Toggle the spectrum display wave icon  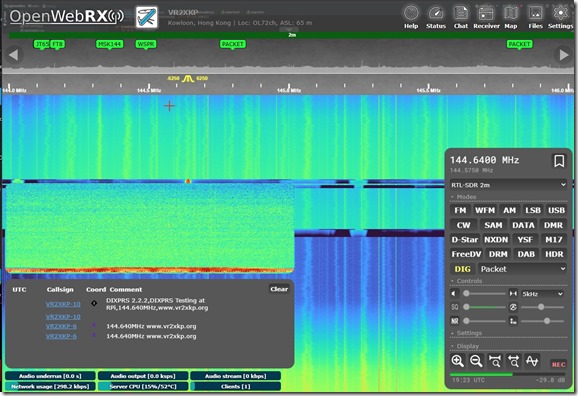point(532,361)
